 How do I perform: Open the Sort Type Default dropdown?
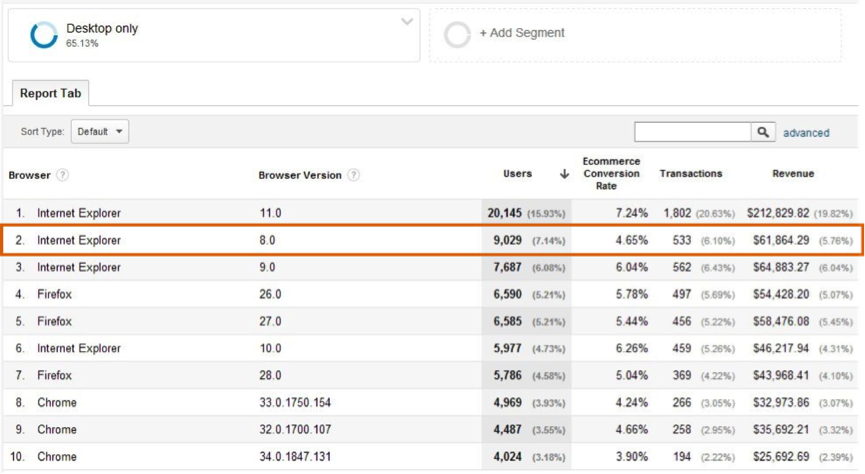tap(100, 132)
